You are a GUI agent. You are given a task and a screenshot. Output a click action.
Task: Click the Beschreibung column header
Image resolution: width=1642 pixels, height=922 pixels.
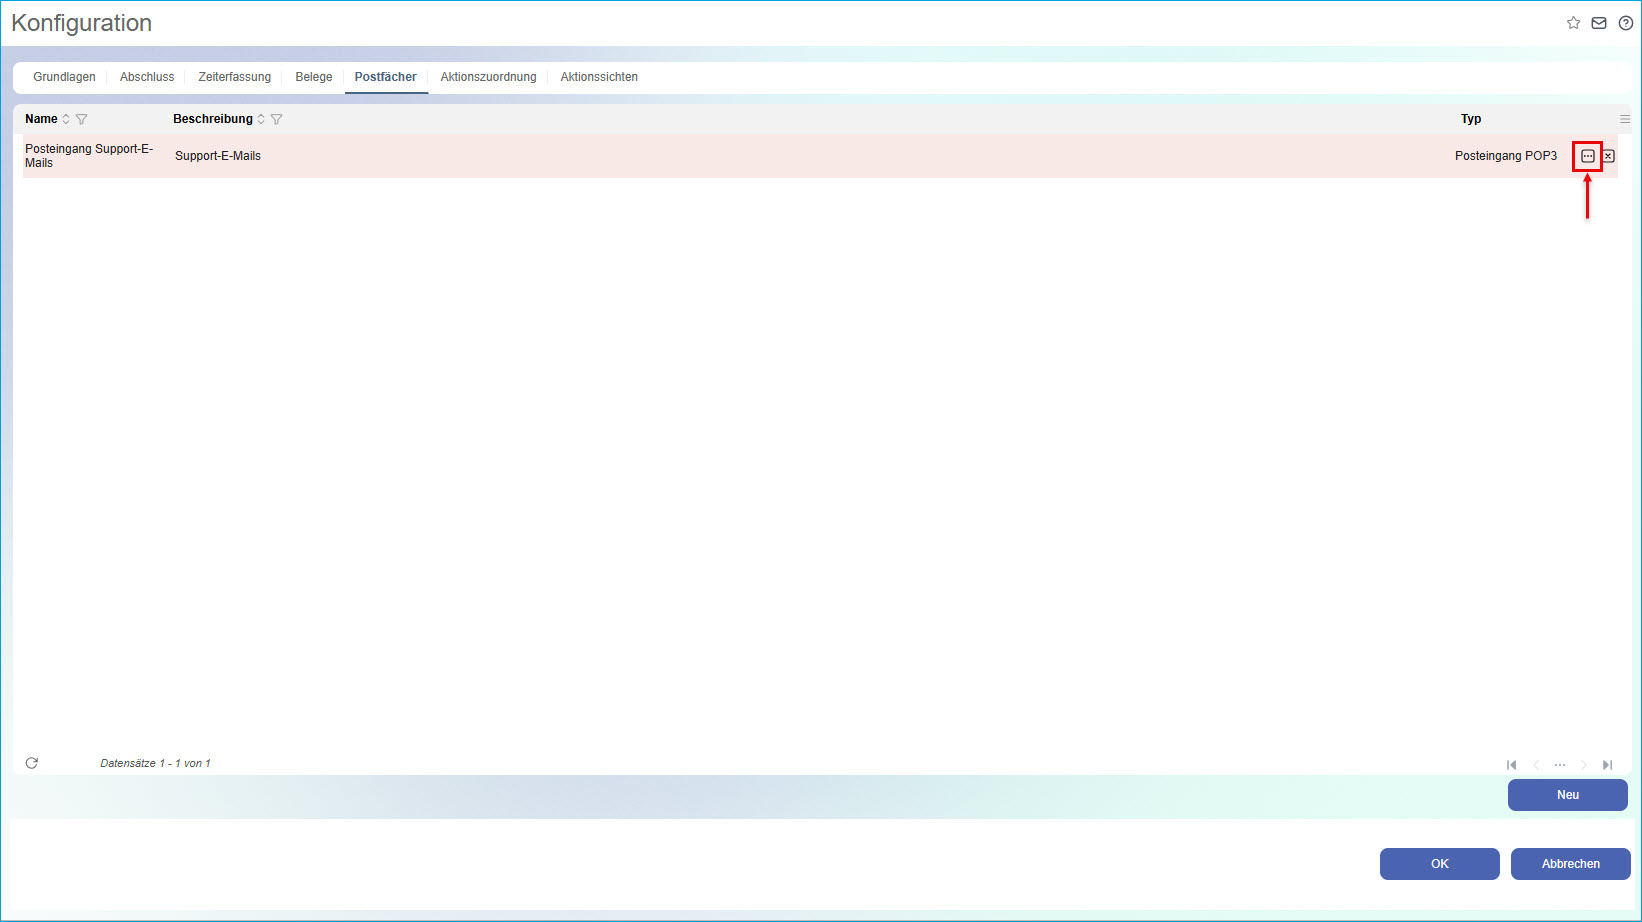[213, 119]
